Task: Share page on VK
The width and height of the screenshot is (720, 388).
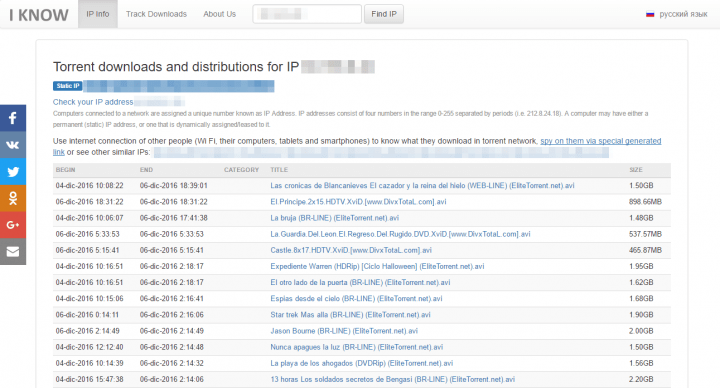Action: [x=13, y=145]
